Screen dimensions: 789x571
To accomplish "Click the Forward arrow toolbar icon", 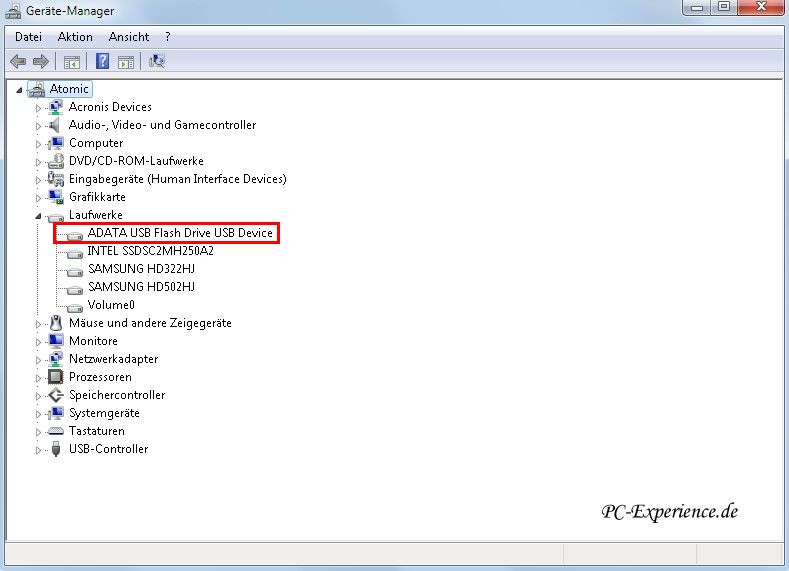I will (41, 61).
